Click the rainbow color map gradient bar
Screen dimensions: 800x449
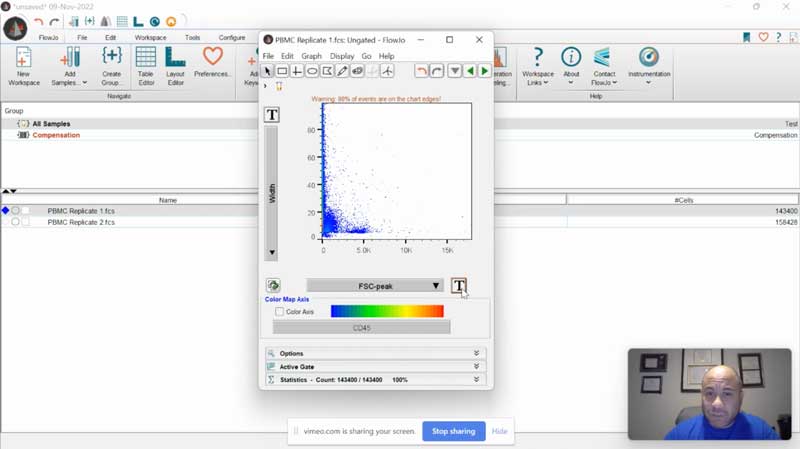[x=387, y=311]
